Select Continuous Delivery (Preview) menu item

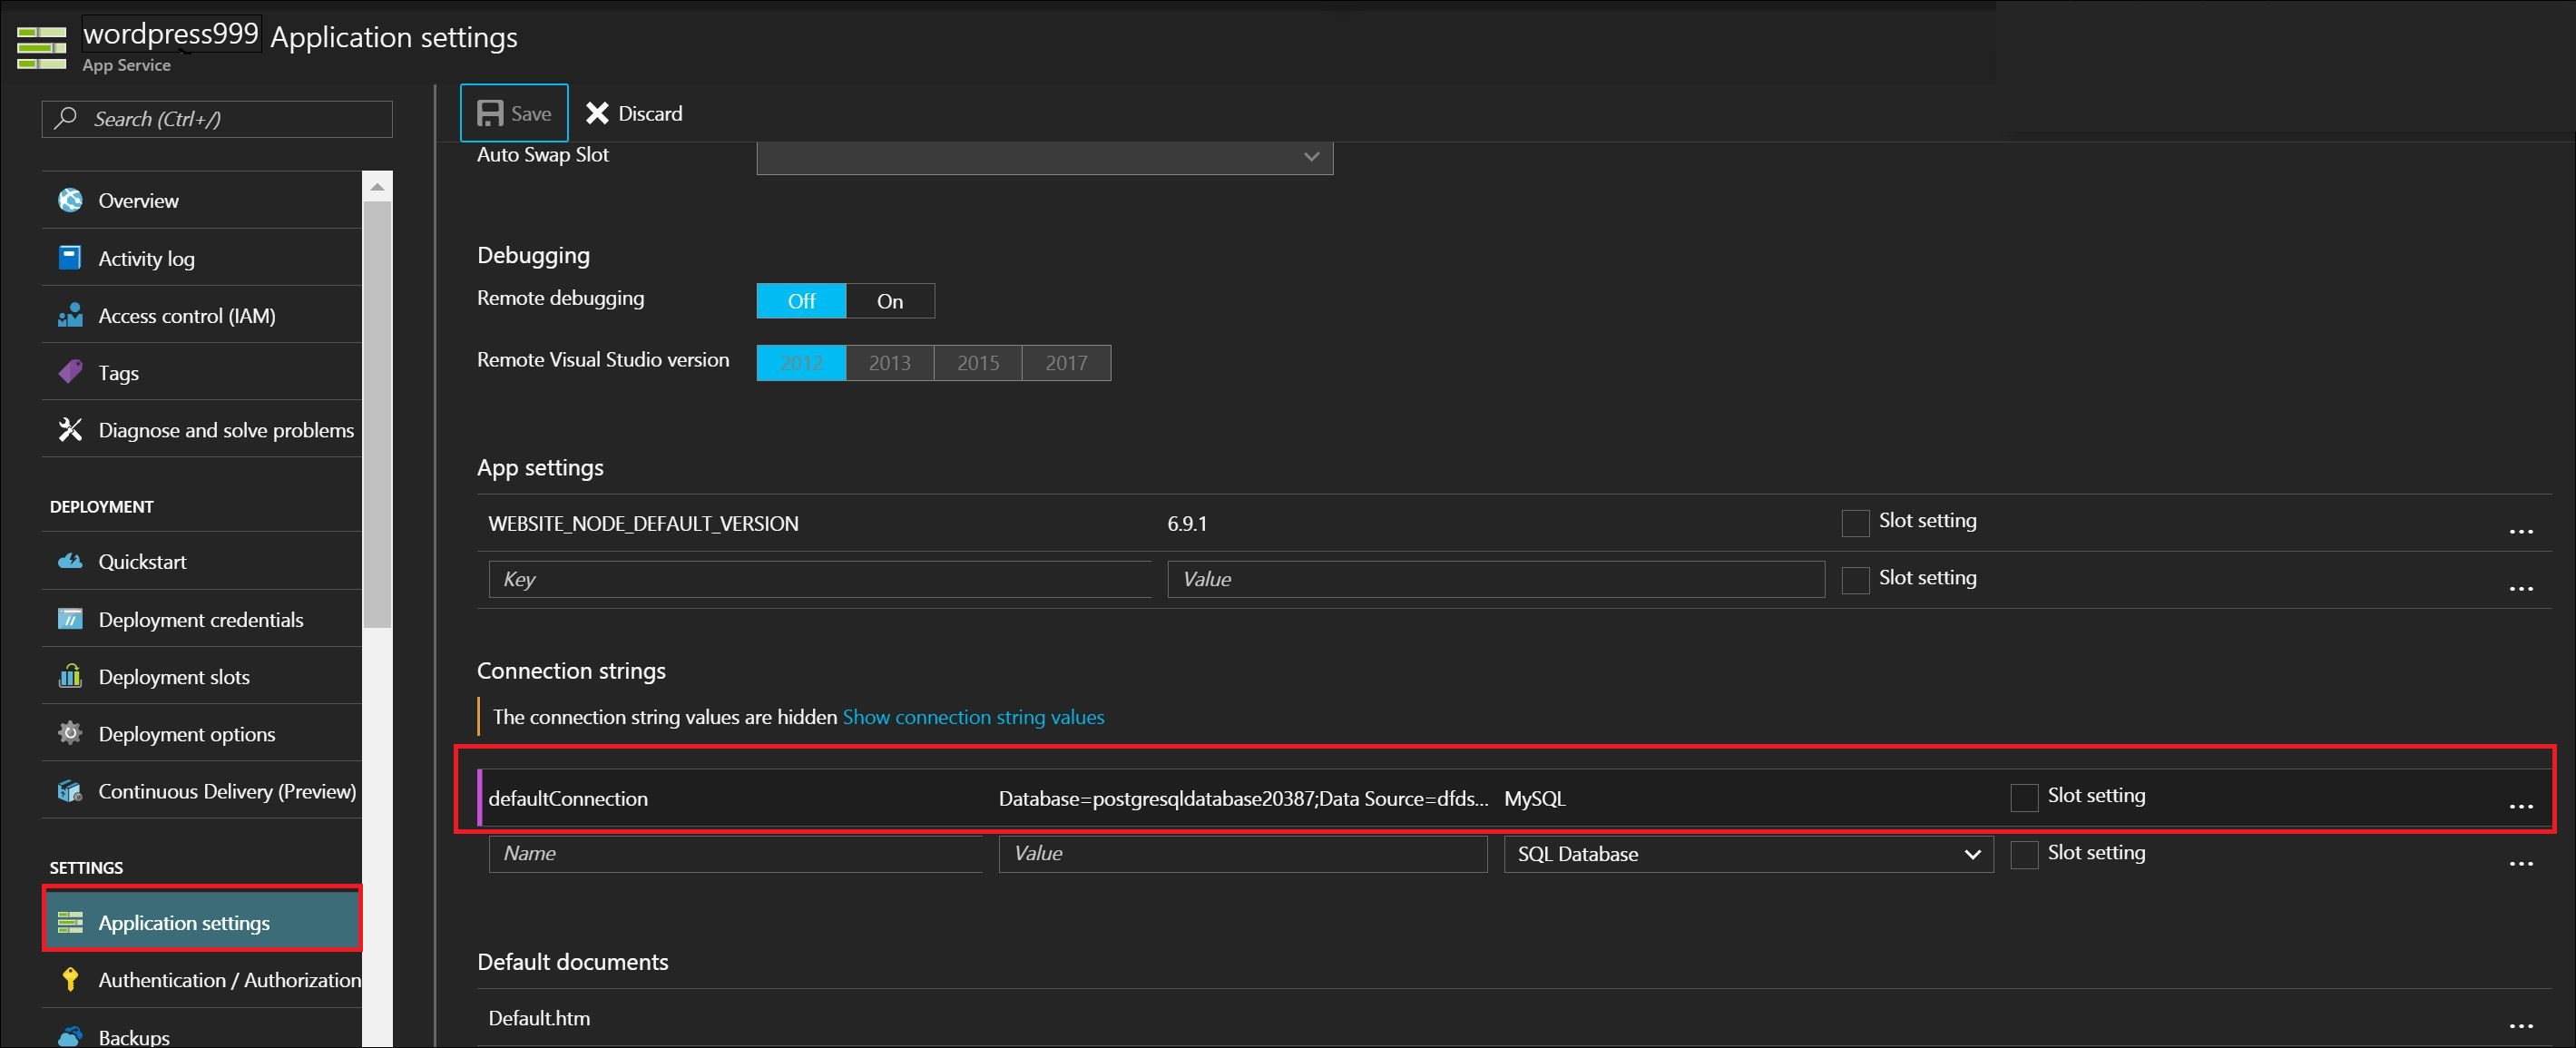(x=226, y=791)
